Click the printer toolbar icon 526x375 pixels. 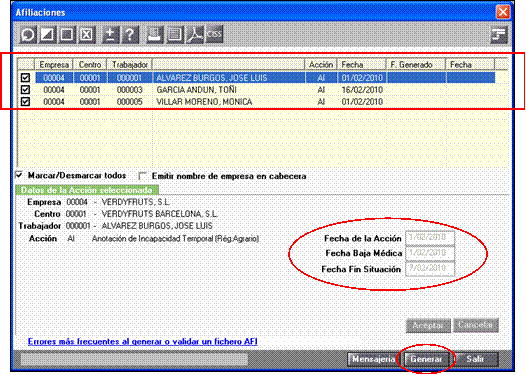[x=155, y=34]
